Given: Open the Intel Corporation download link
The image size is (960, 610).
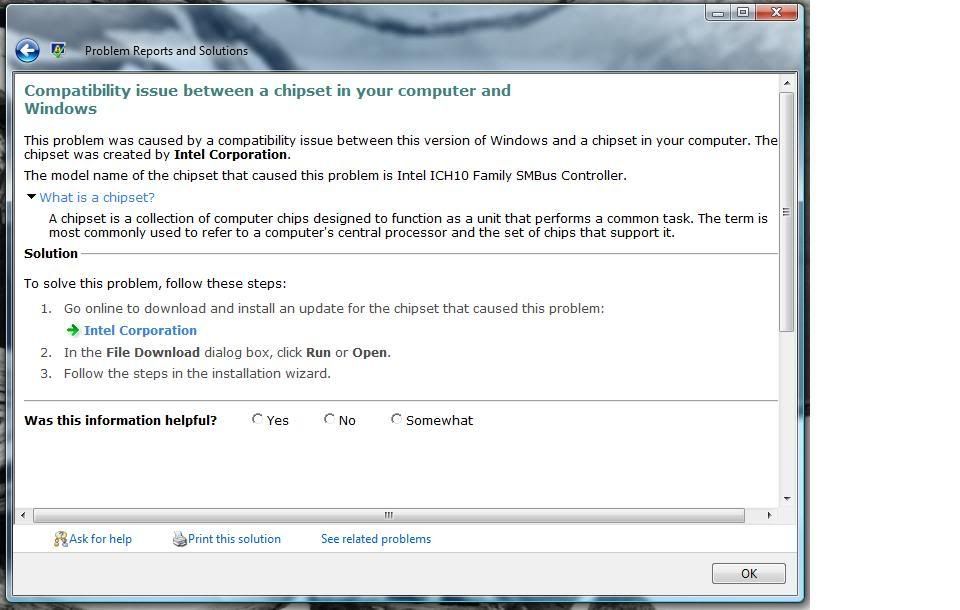Looking at the screenshot, I should click(140, 330).
